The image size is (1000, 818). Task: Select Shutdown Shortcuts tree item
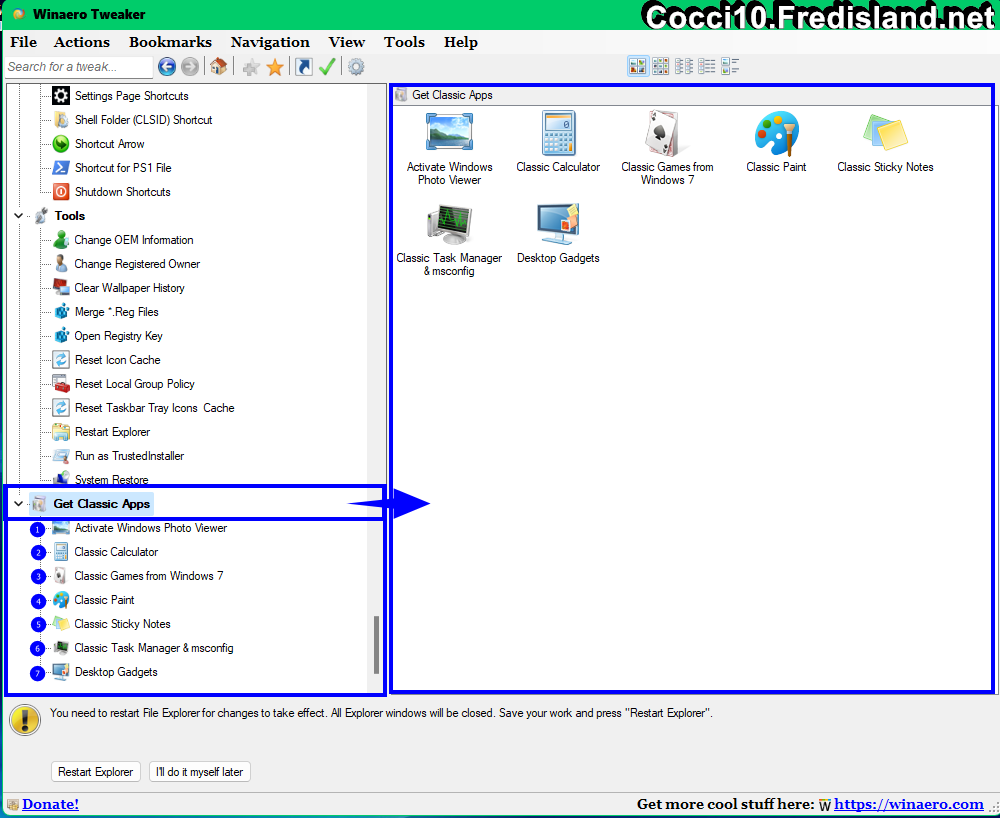click(122, 192)
